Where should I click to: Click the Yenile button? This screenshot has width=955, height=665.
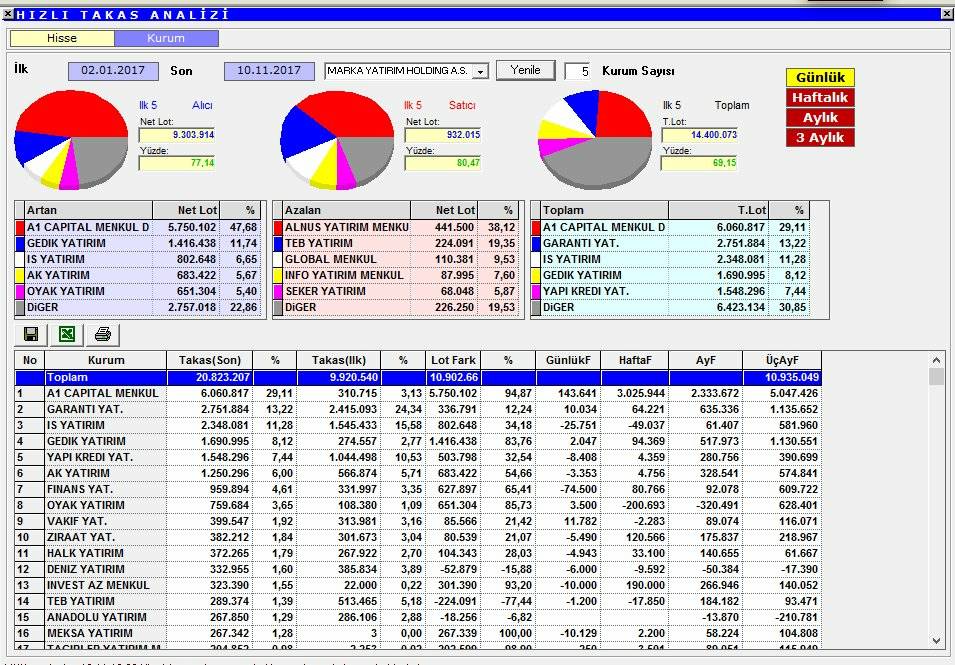pos(526,70)
